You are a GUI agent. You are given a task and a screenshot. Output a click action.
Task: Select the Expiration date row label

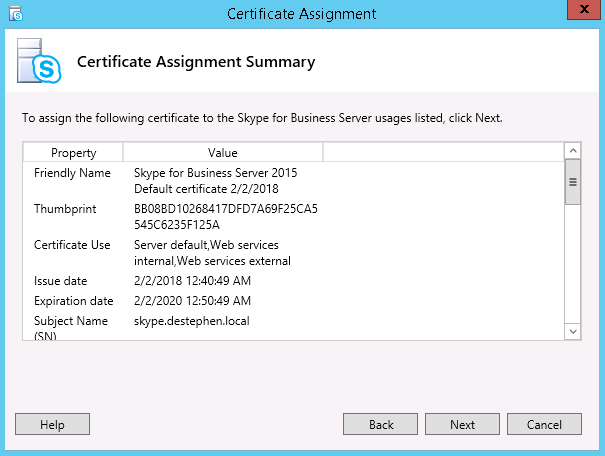tap(74, 301)
